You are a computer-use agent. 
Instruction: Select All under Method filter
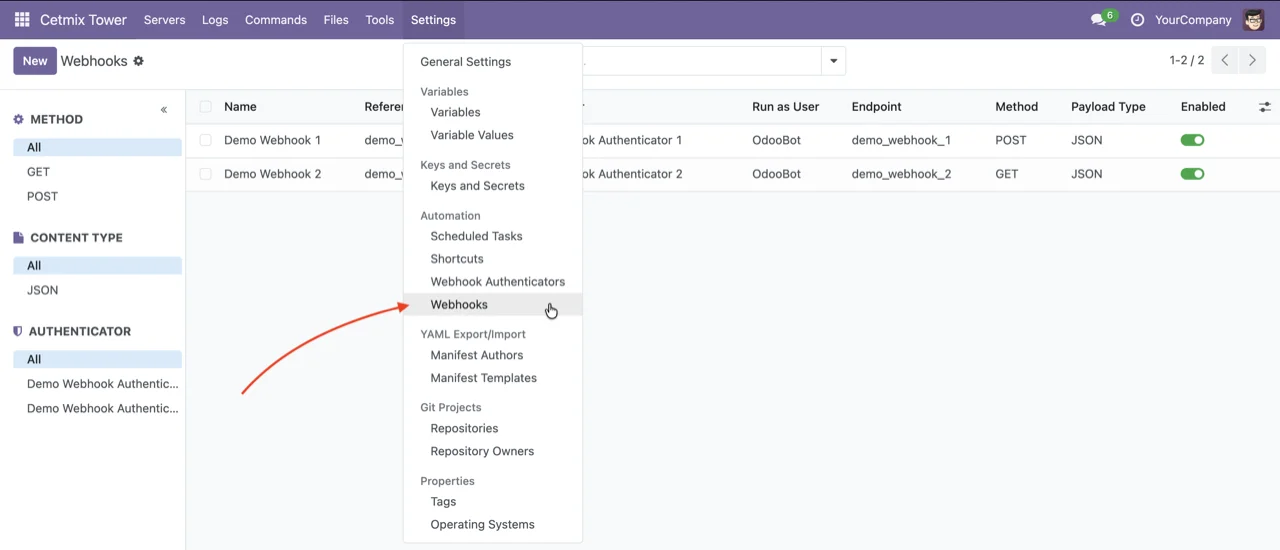pyautogui.click(x=98, y=148)
